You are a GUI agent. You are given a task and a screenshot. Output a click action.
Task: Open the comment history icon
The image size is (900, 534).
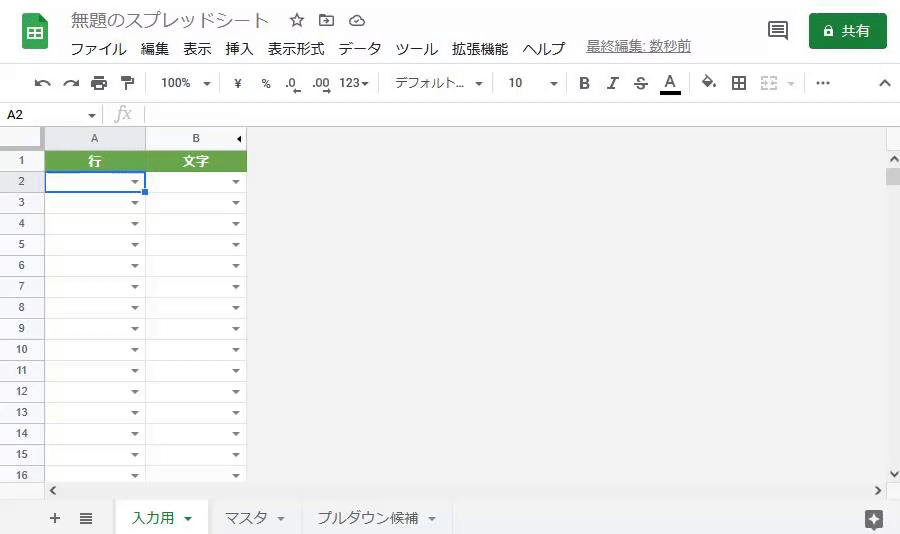778,30
